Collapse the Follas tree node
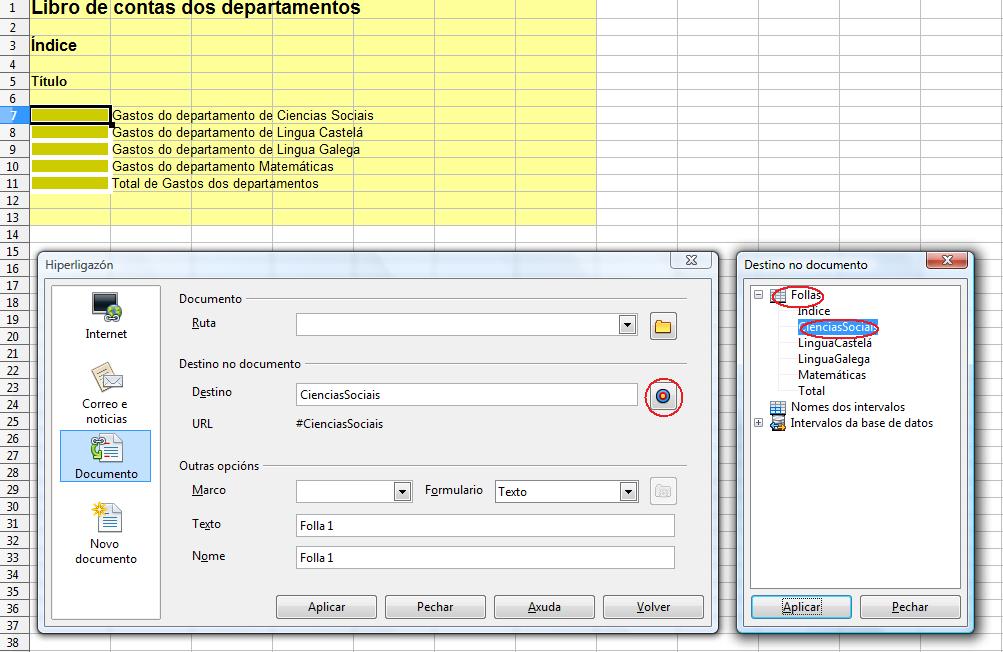This screenshot has height=652, width=1003. [x=758, y=295]
